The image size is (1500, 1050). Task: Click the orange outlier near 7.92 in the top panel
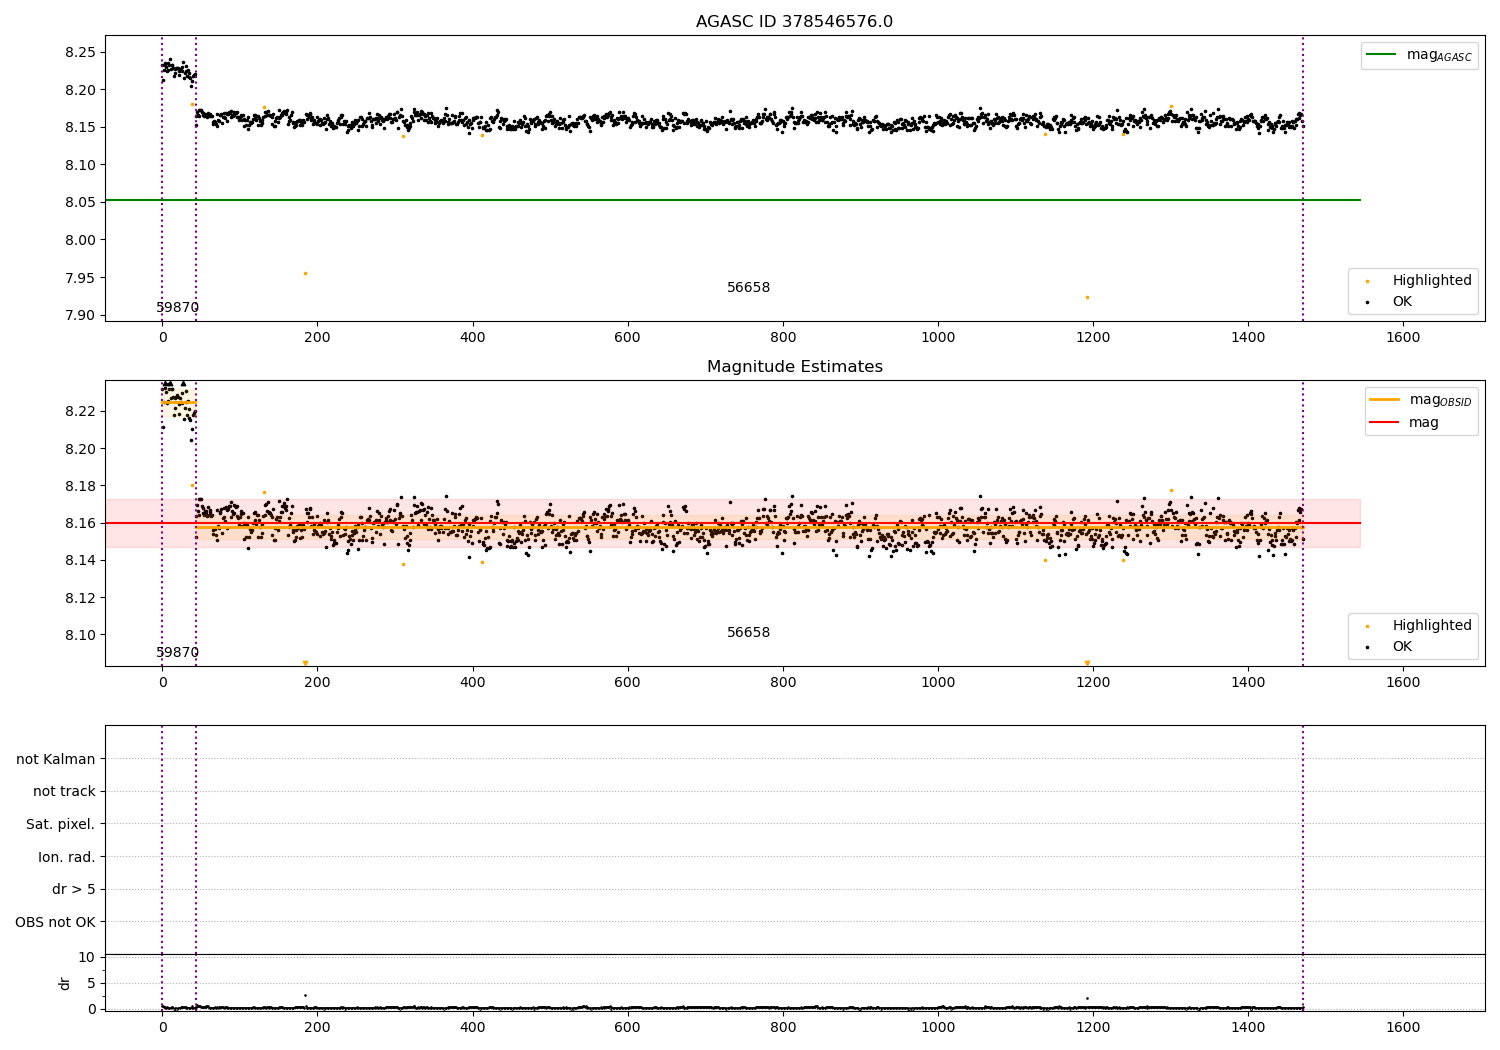click(1087, 297)
